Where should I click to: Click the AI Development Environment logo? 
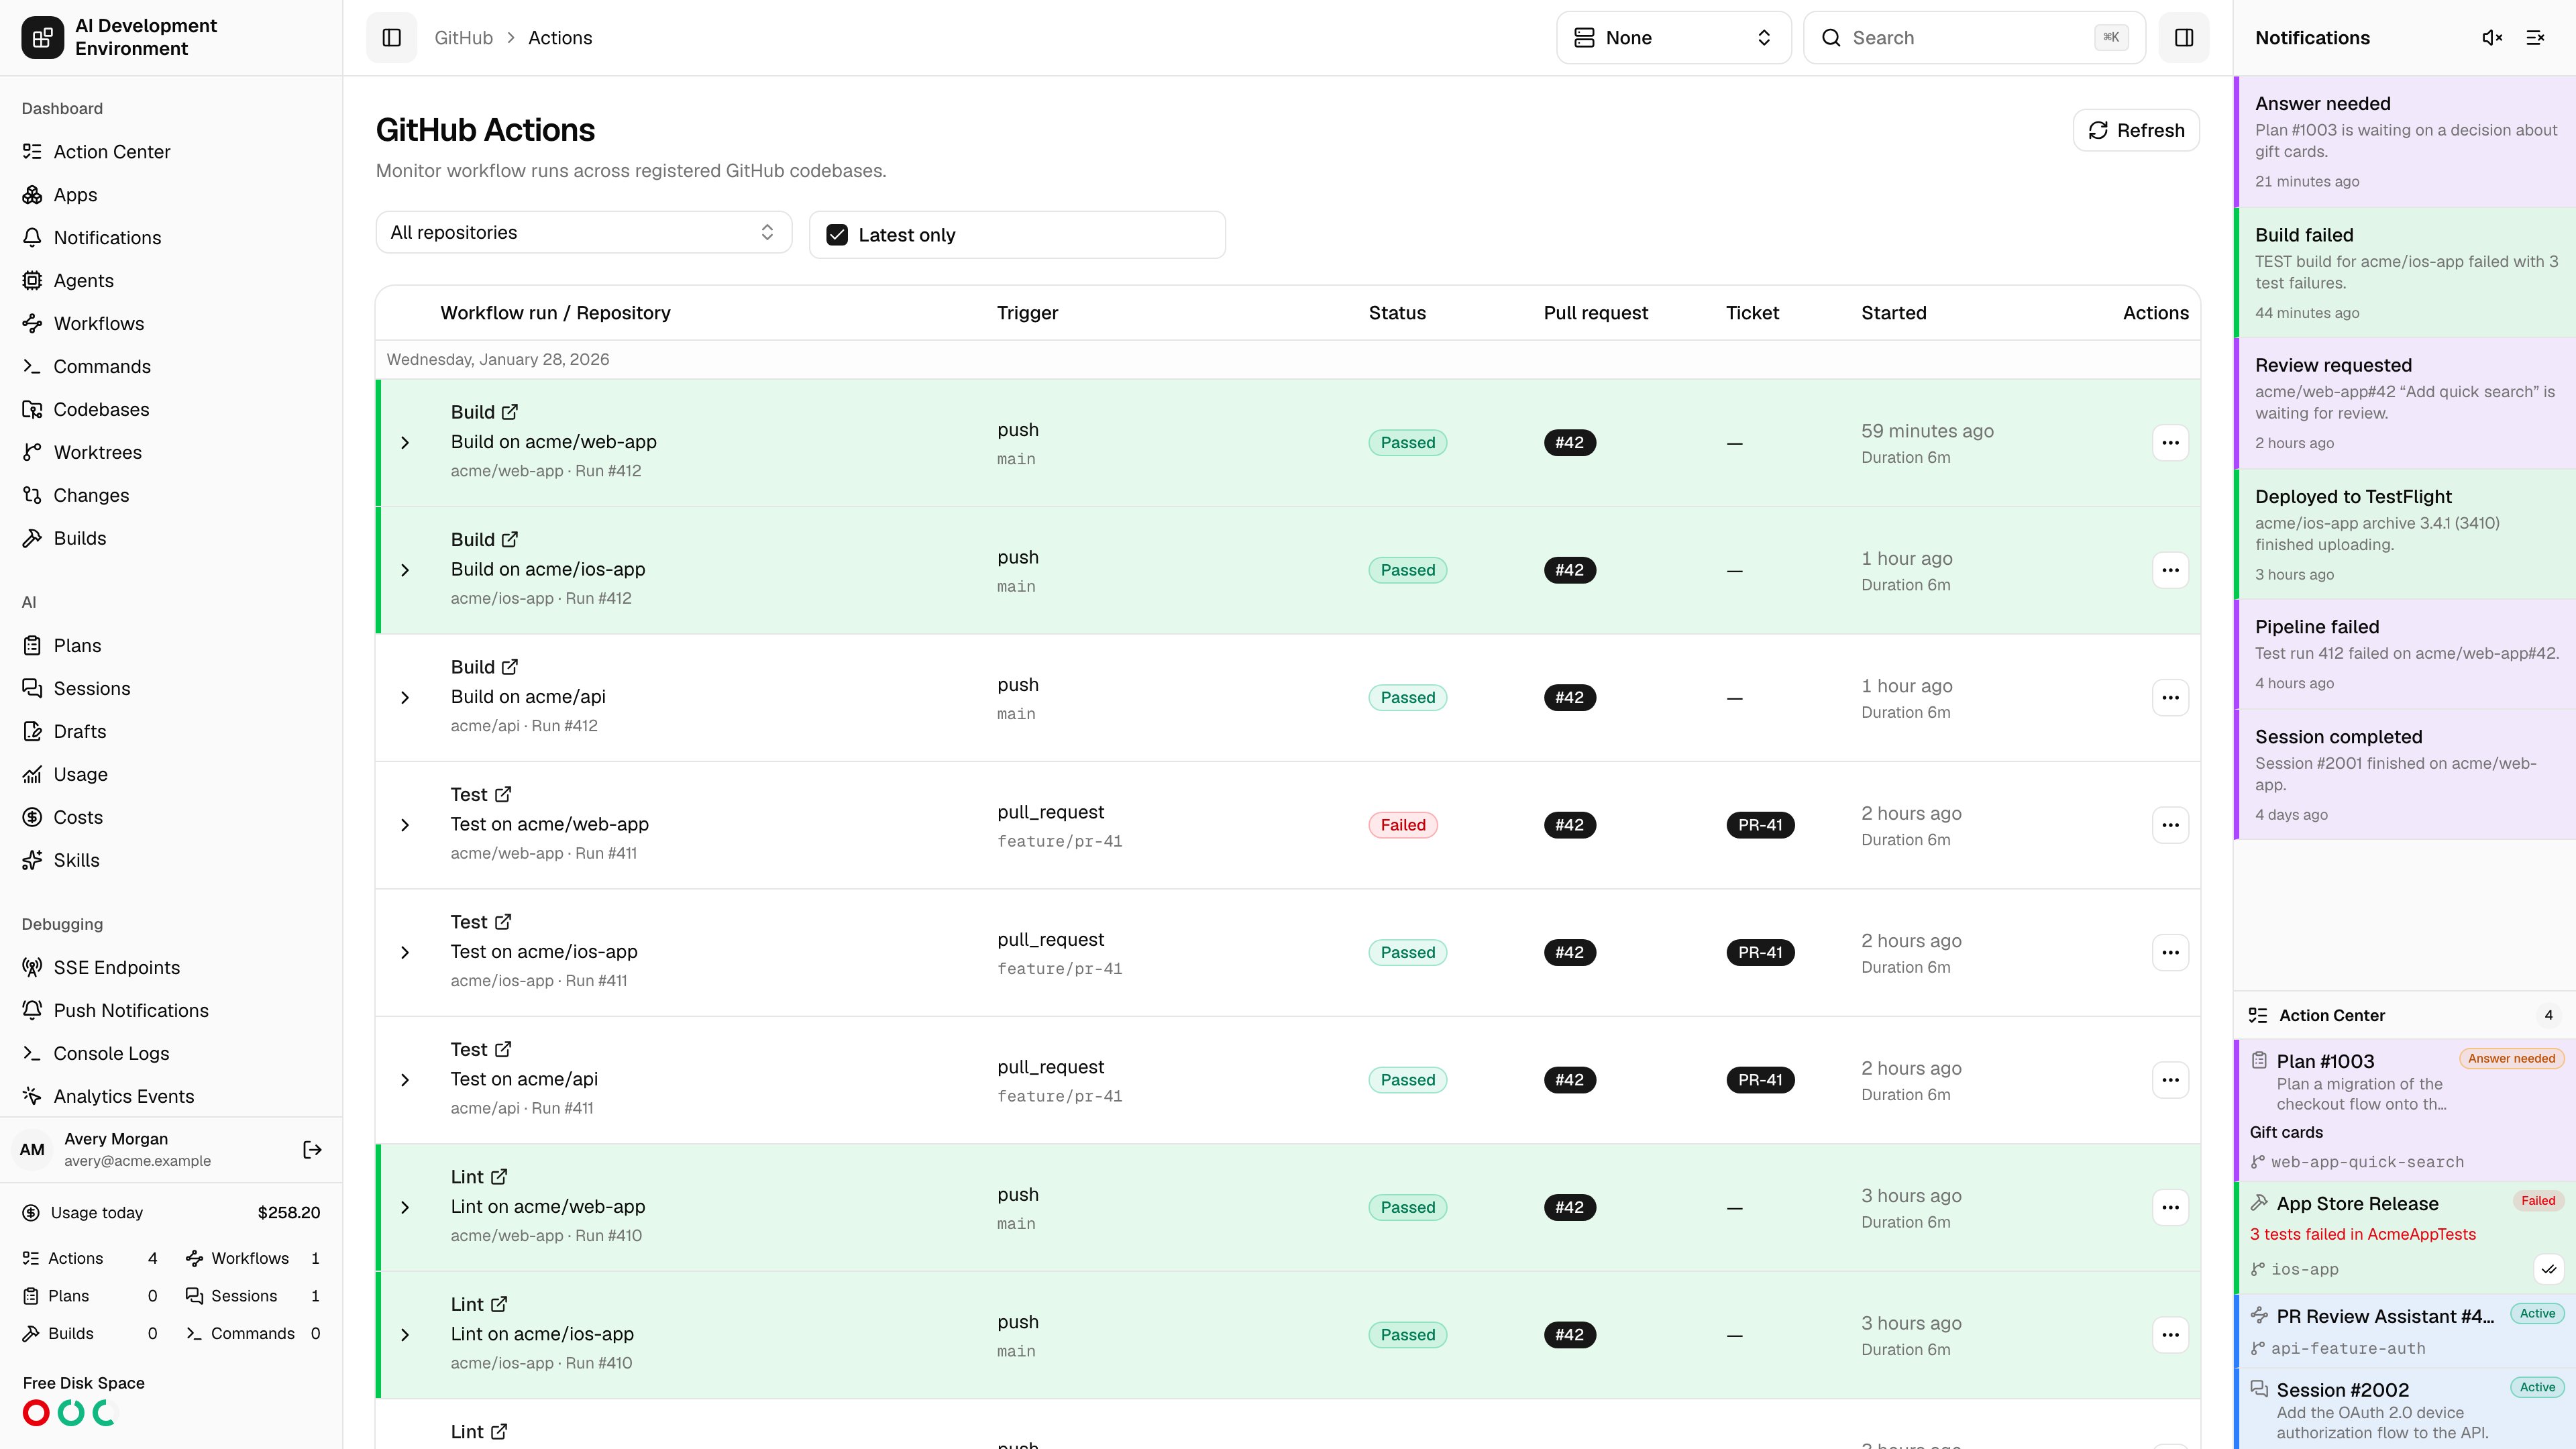tap(42, 38)
